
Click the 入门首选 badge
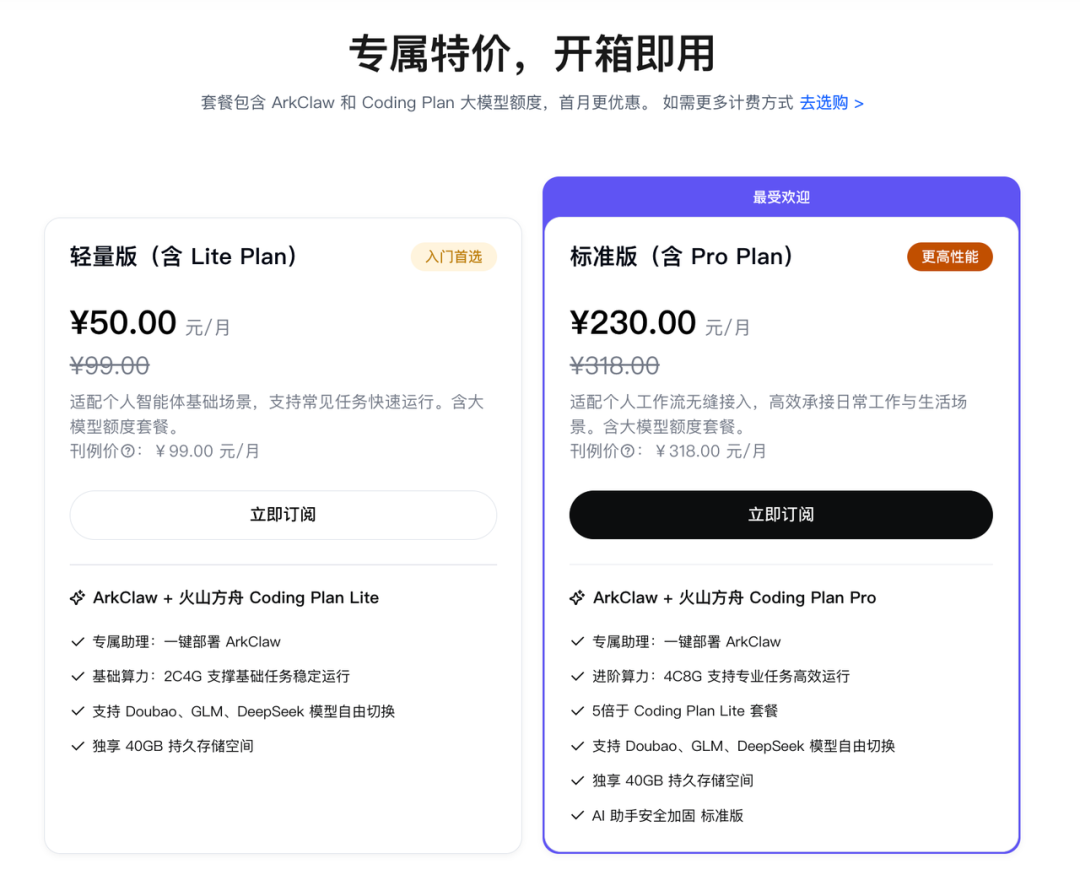pos(453,257)
